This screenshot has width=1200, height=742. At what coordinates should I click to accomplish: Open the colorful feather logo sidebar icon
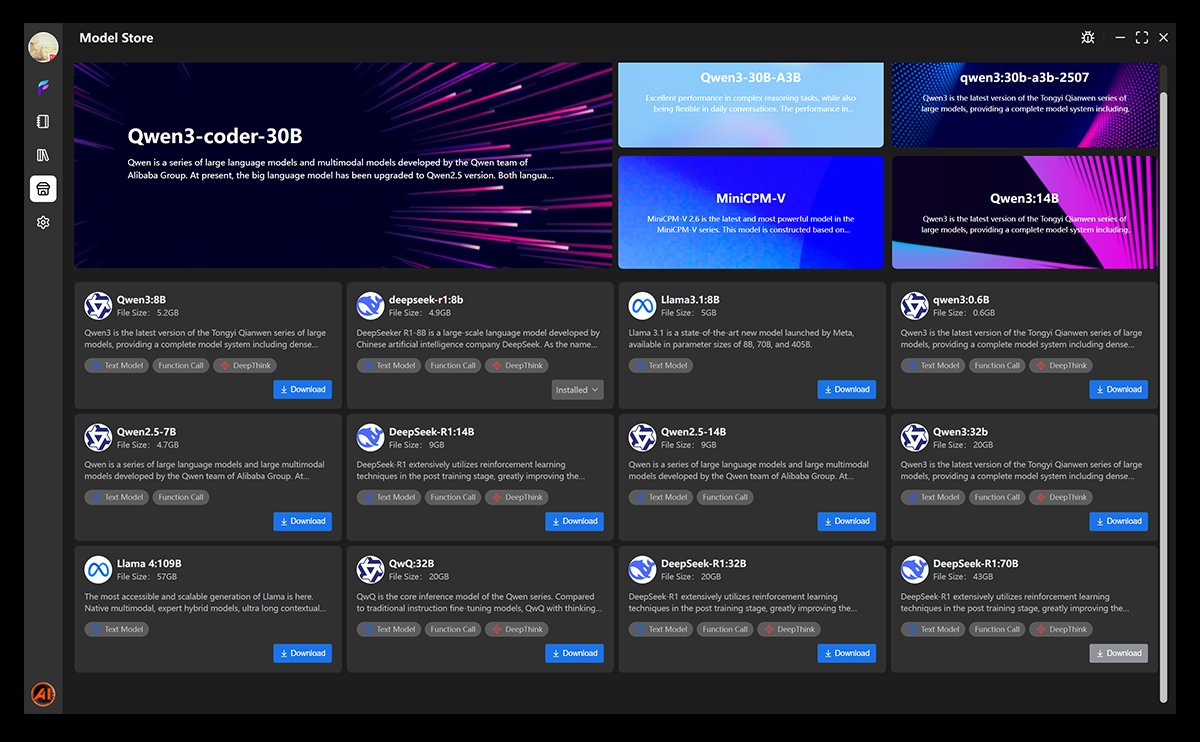[x=43, y=87]
